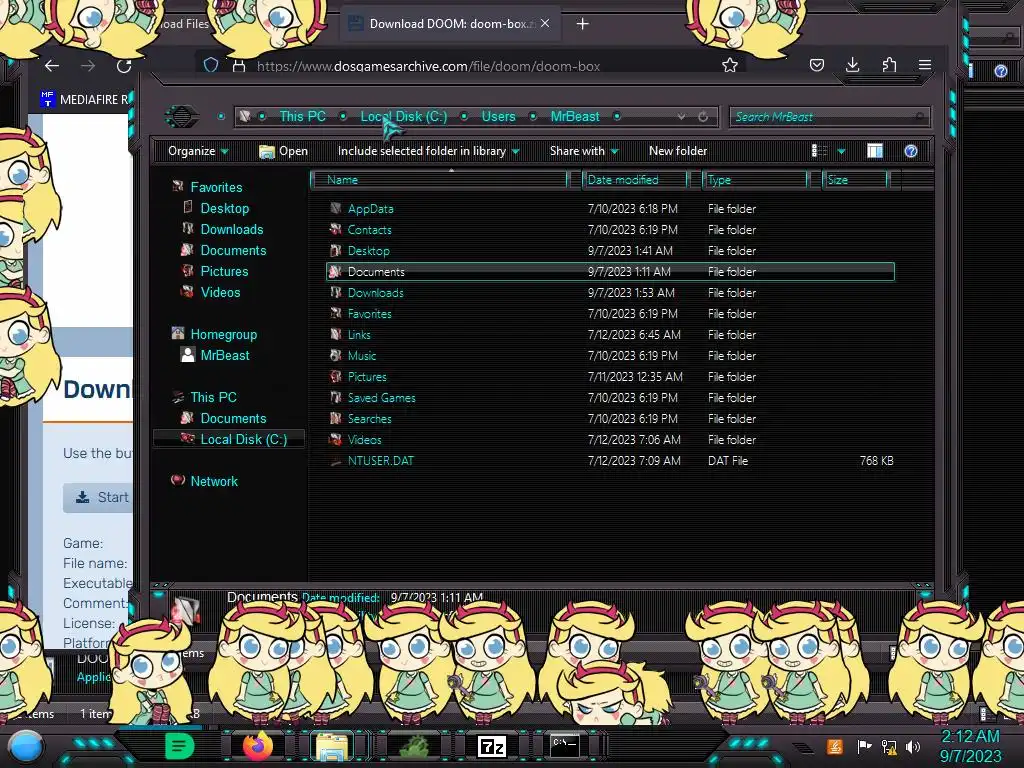Open Firefox hamburger menu
1024x768 pixels.
(925, 65)
